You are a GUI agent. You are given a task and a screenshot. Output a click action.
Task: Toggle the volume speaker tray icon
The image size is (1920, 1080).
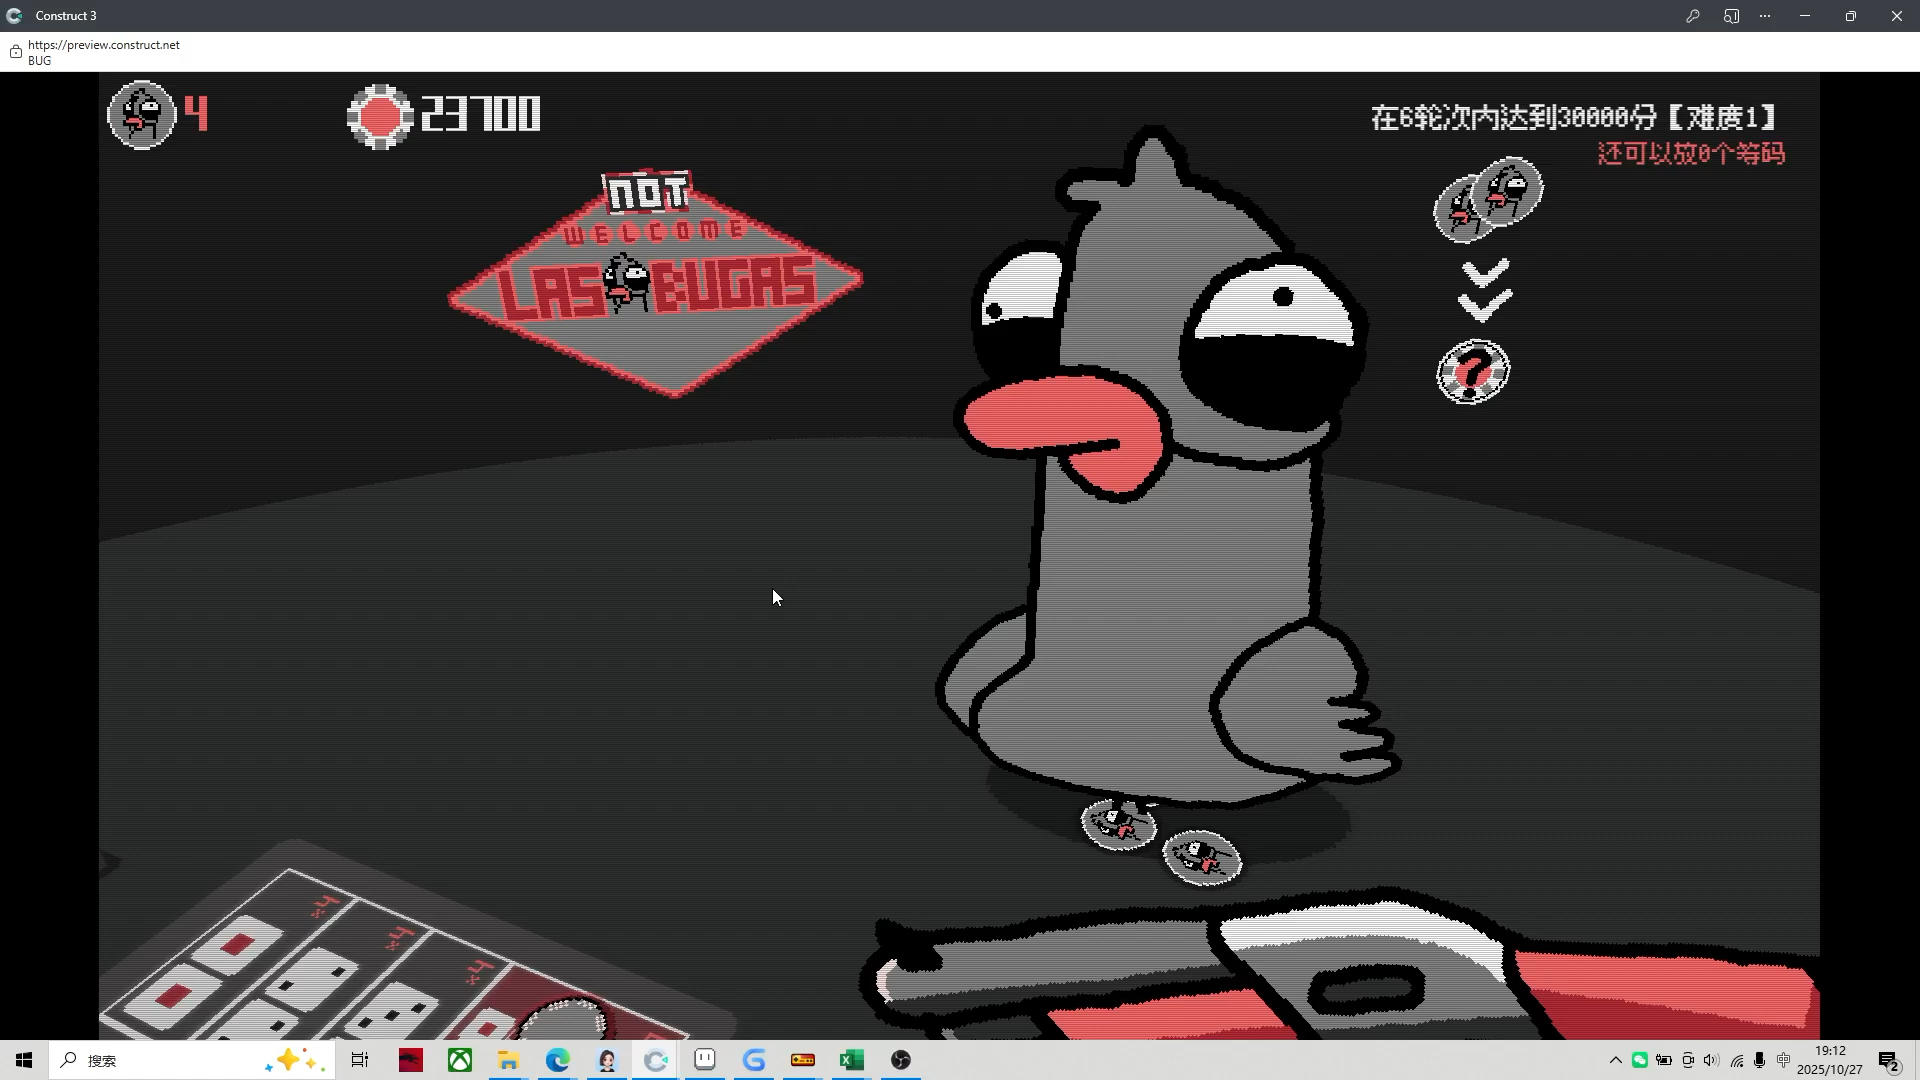pos(1711,1060)
